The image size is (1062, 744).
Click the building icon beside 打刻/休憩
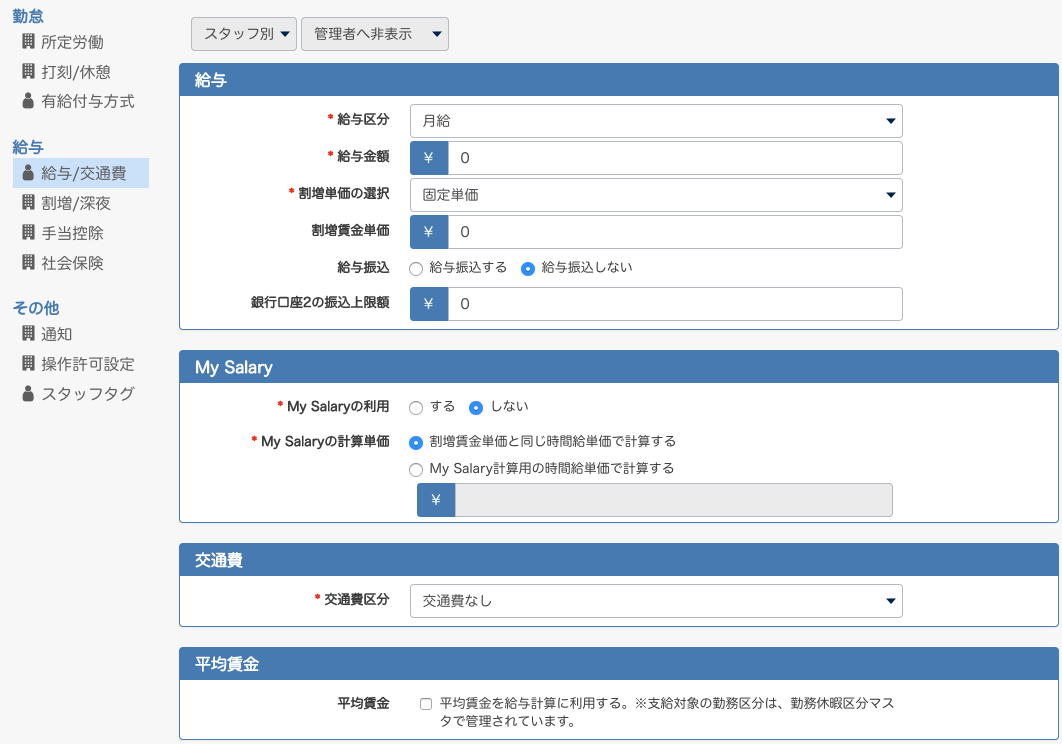pos(28,71)
